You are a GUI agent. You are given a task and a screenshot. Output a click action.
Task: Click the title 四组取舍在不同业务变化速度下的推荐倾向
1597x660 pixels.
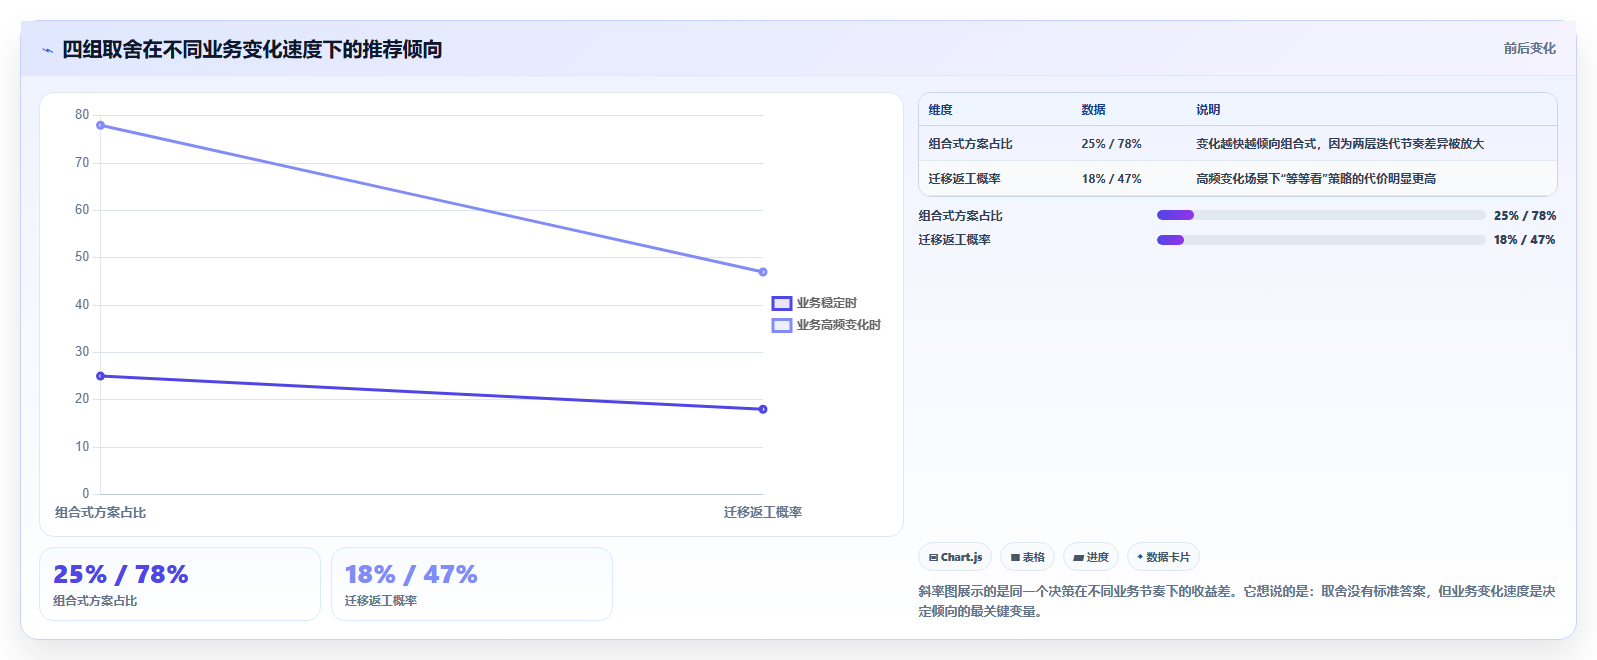pyautogui.click(x=252, y=49)
